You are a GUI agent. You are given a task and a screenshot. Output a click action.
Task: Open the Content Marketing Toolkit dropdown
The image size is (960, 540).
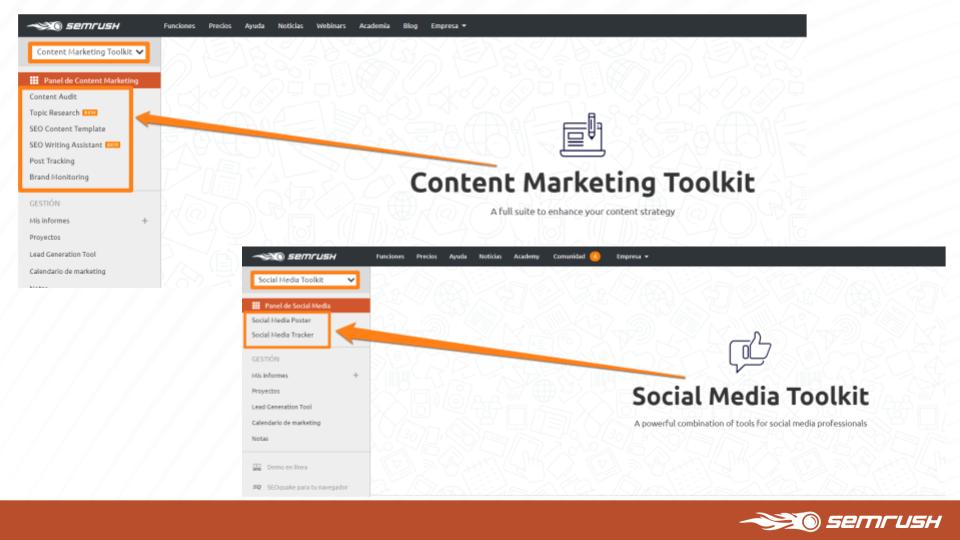pos(88,52)
